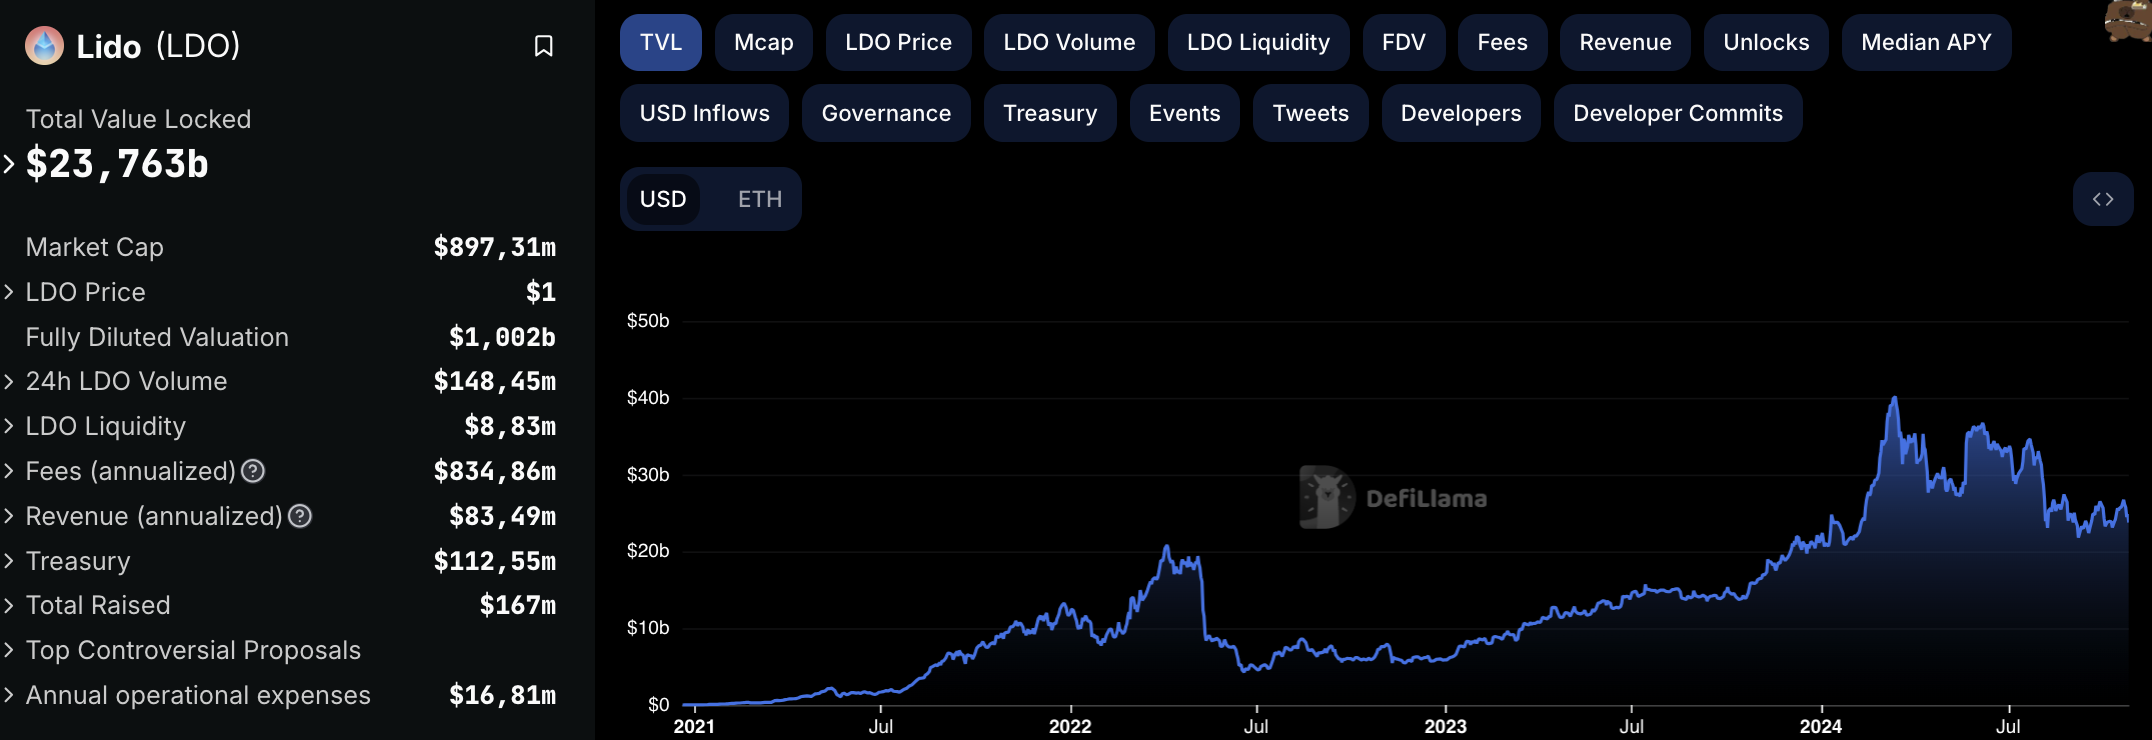
Task: Click the 2023 label on chart axis
Action: (x=1445, y=727)
